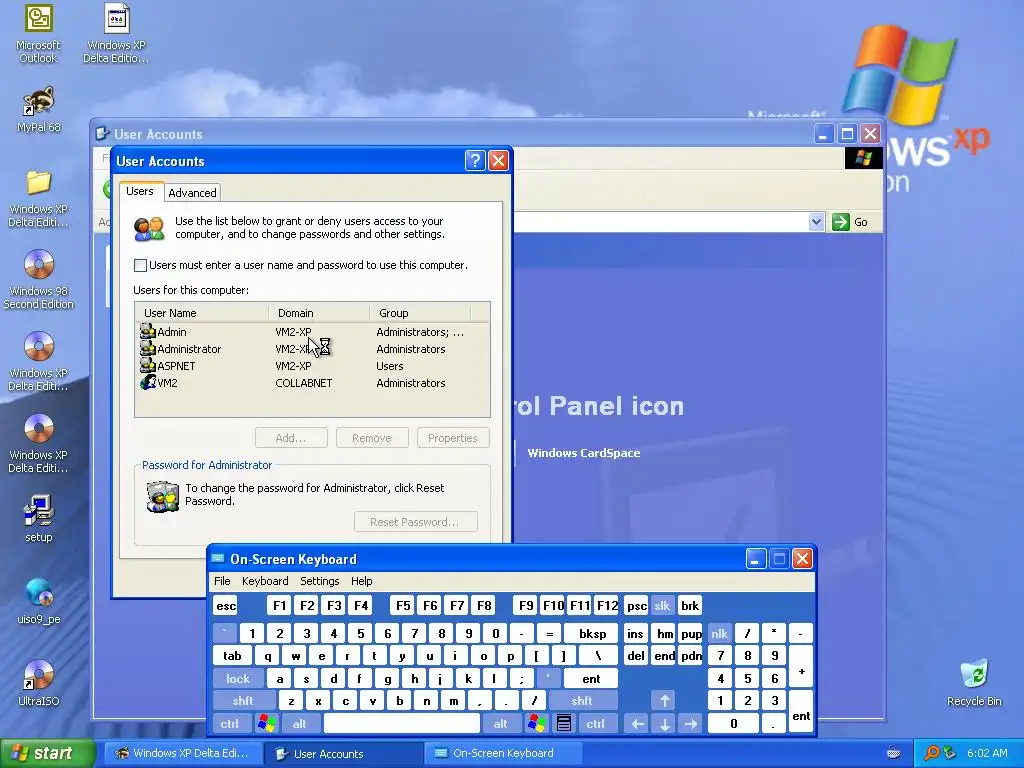Click the green Go arrow in address bar
Screen dimensions: 1024x768
point(840,222)
